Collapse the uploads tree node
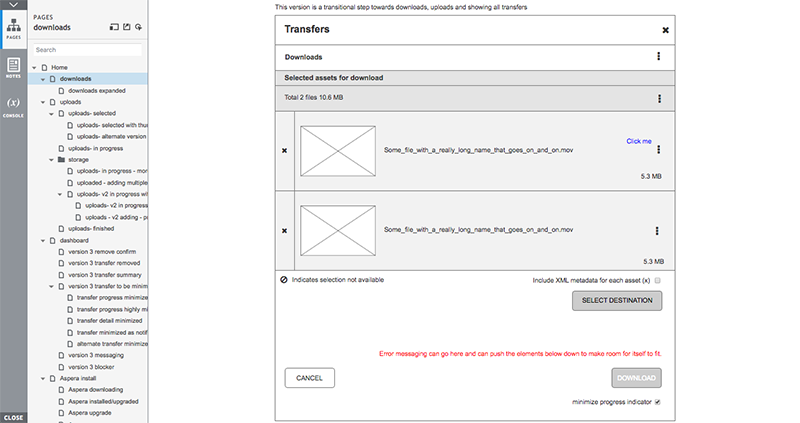 click(x=42, y=102)
